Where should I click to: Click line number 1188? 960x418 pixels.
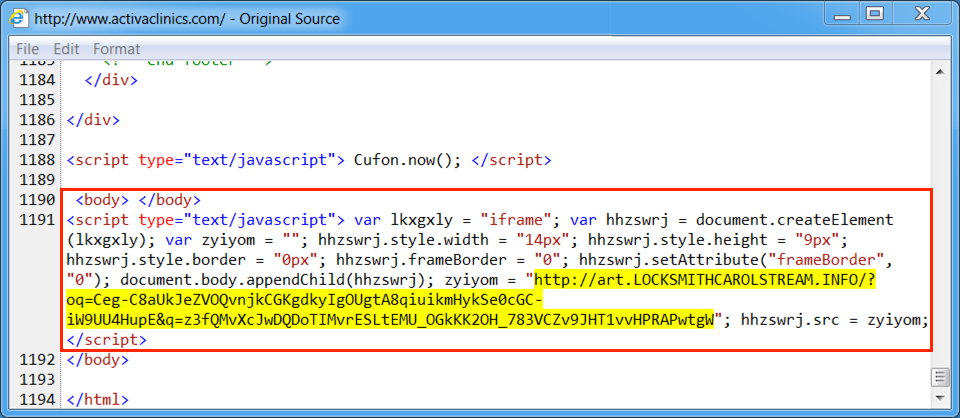[x=37, y=160]
